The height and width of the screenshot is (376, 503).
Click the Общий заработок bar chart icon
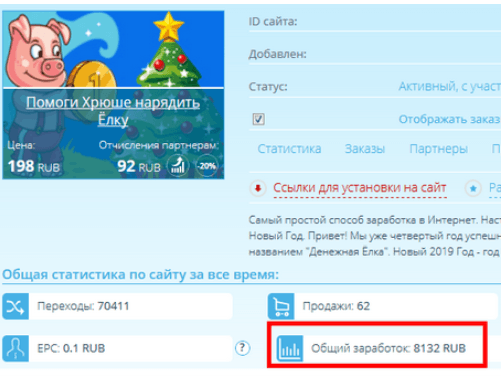pos(290,348)
